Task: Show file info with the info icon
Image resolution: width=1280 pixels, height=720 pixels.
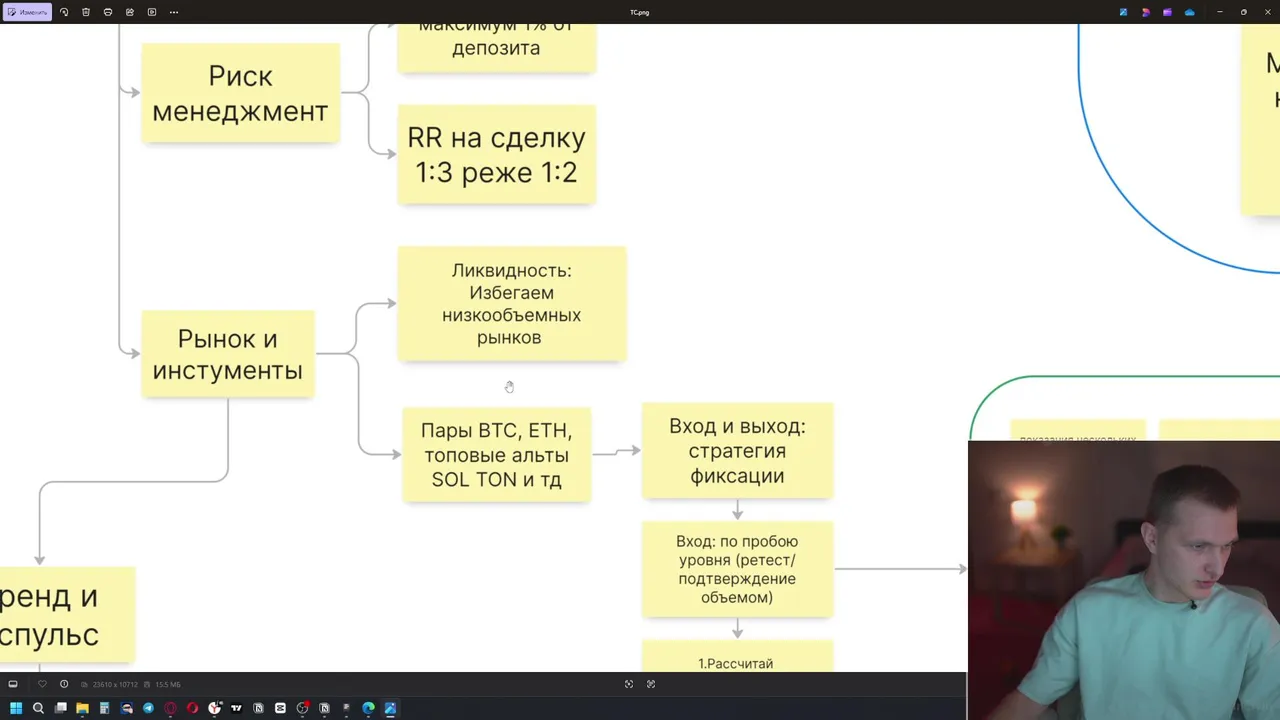Action: 64,684
